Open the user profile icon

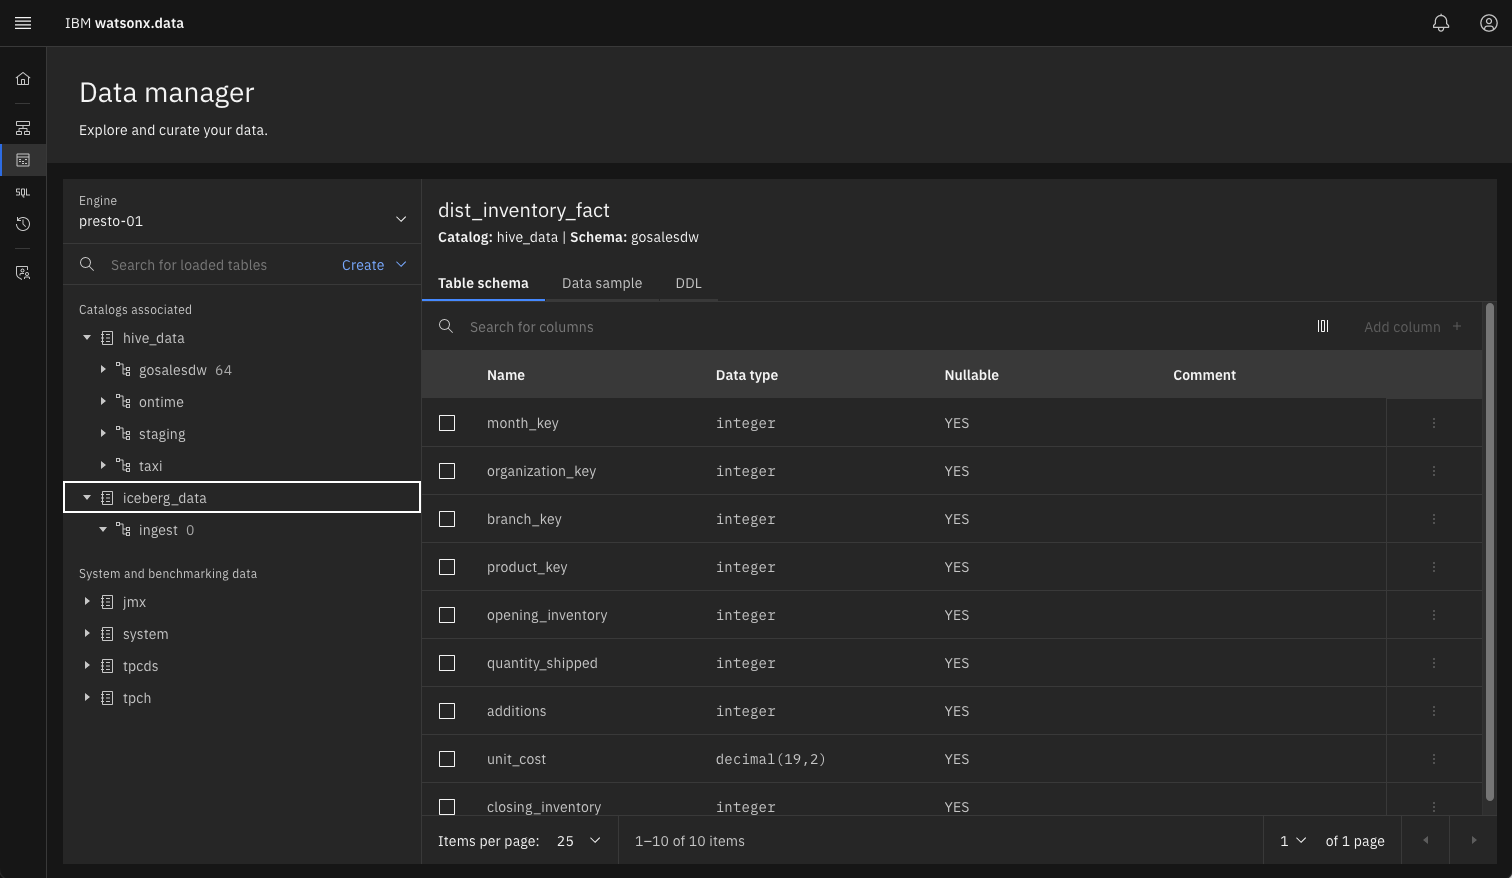(x=1488, y=23)
